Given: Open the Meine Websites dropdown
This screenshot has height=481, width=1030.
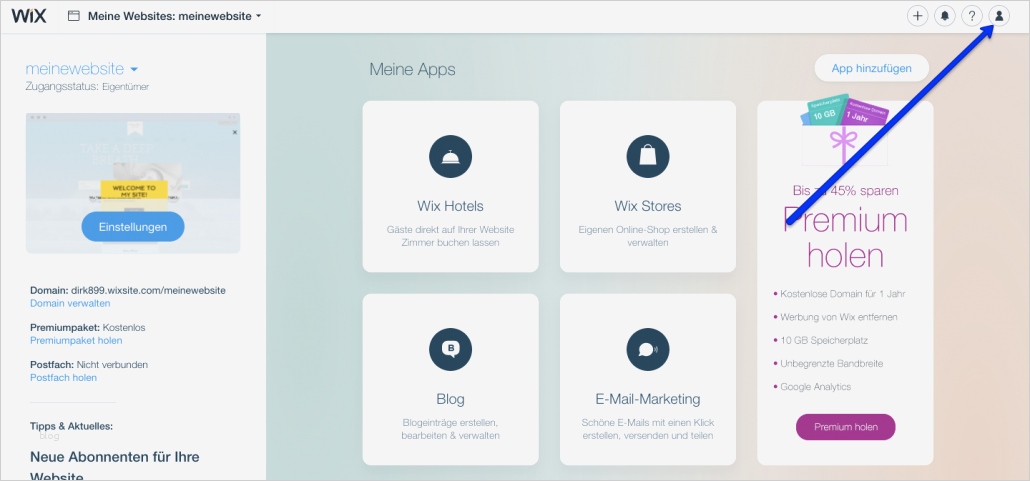Looking at the screenshot, I should click(174, 16).
